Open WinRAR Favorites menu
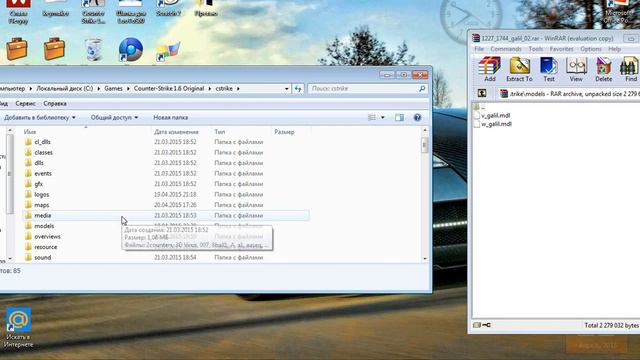 coord(561,49)
